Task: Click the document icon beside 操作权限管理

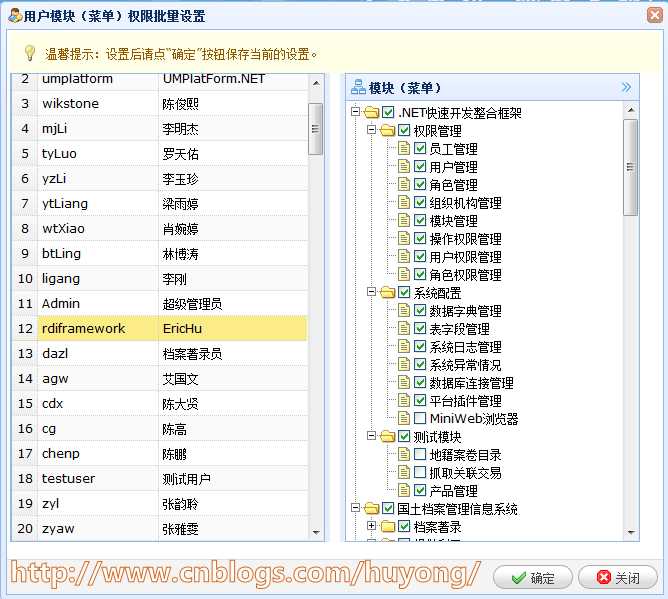Action: (404, 238)
